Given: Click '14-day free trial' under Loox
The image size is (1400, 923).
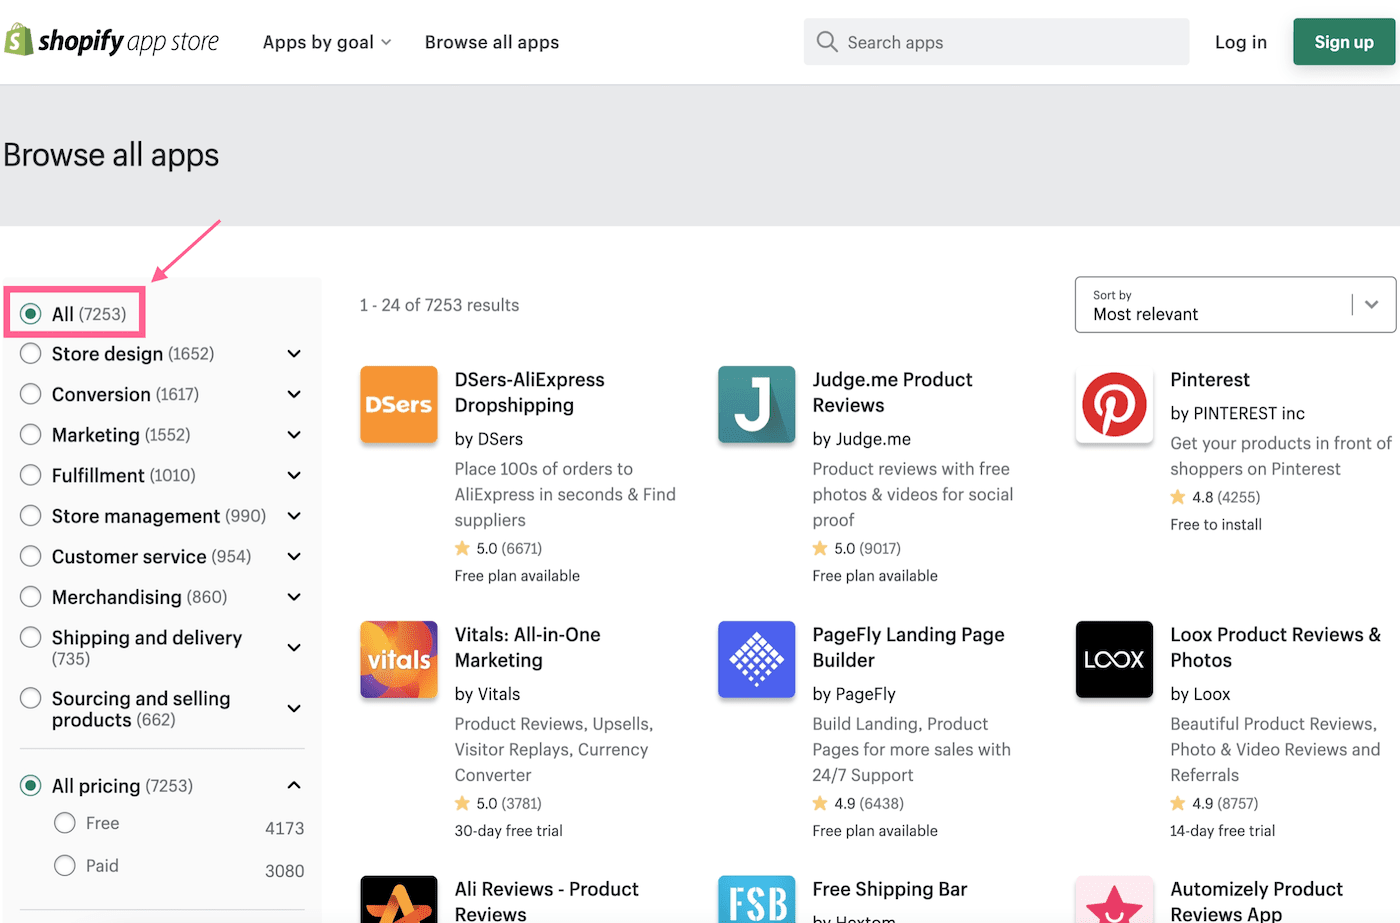Looking at the screenshot, I should coord(1222,831).
